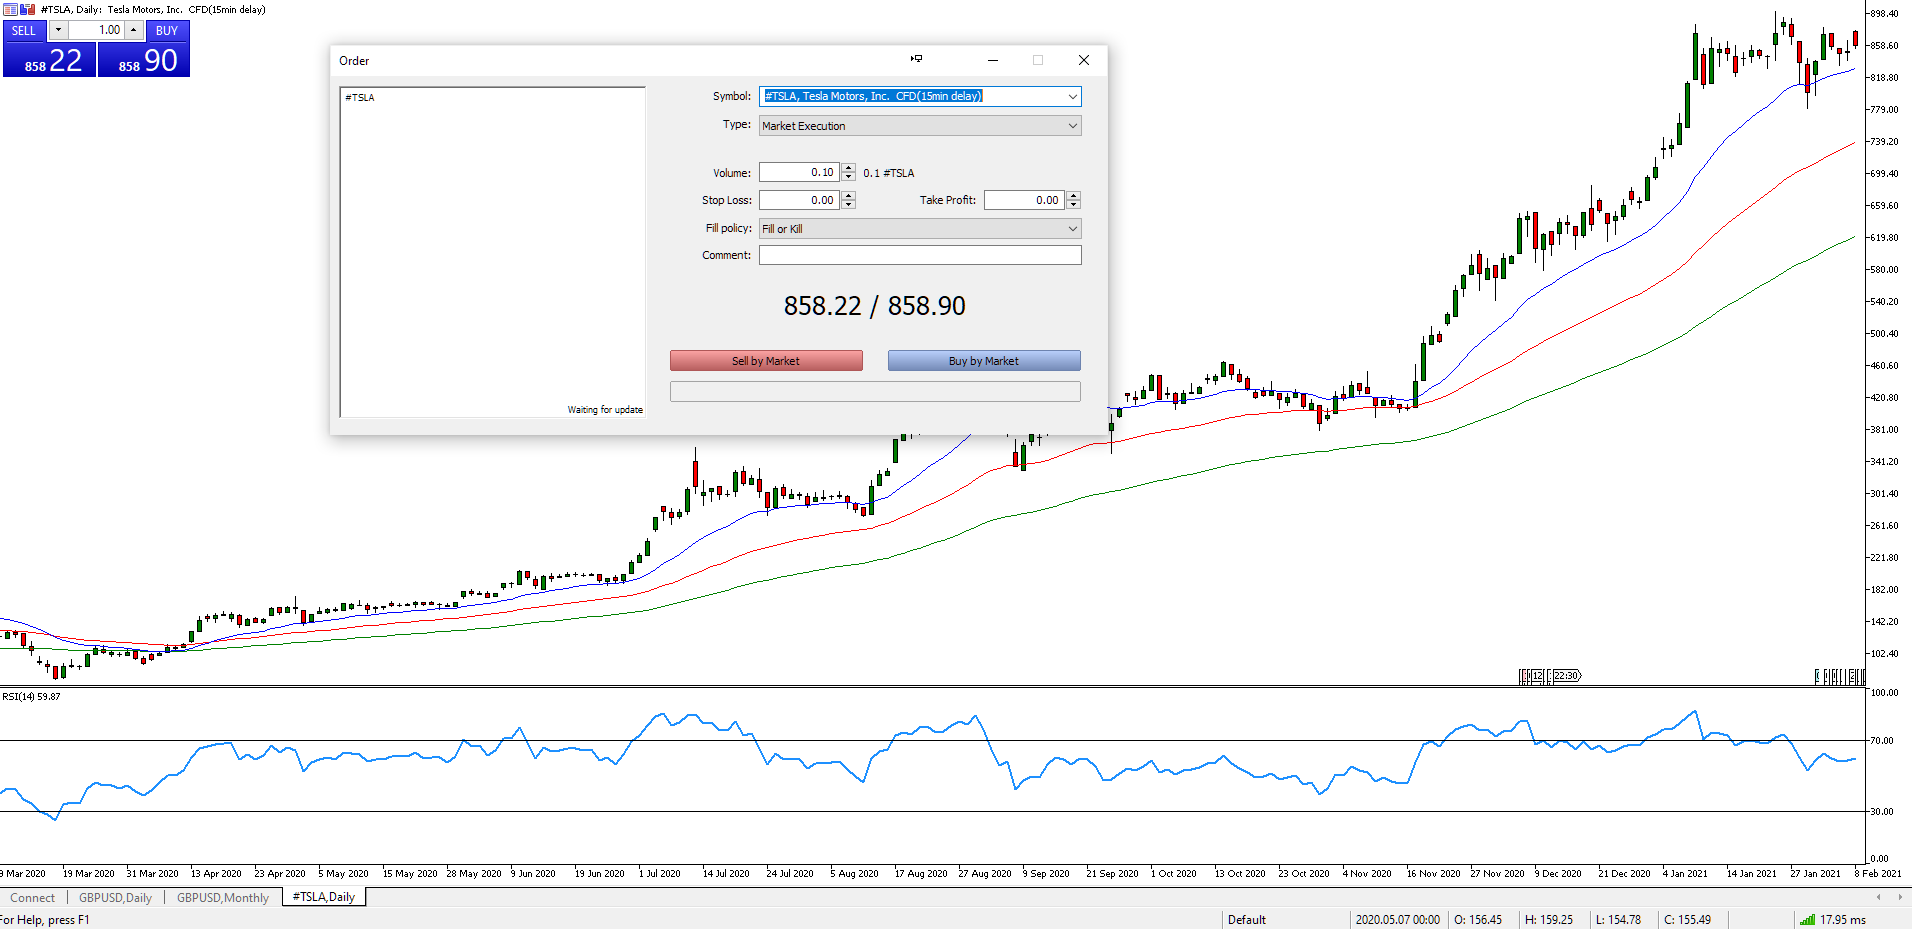Viewport: 1912px width, 929px height.
Task: Click the 22:30 event marker on chart
Action: (x=1566, y=676)
